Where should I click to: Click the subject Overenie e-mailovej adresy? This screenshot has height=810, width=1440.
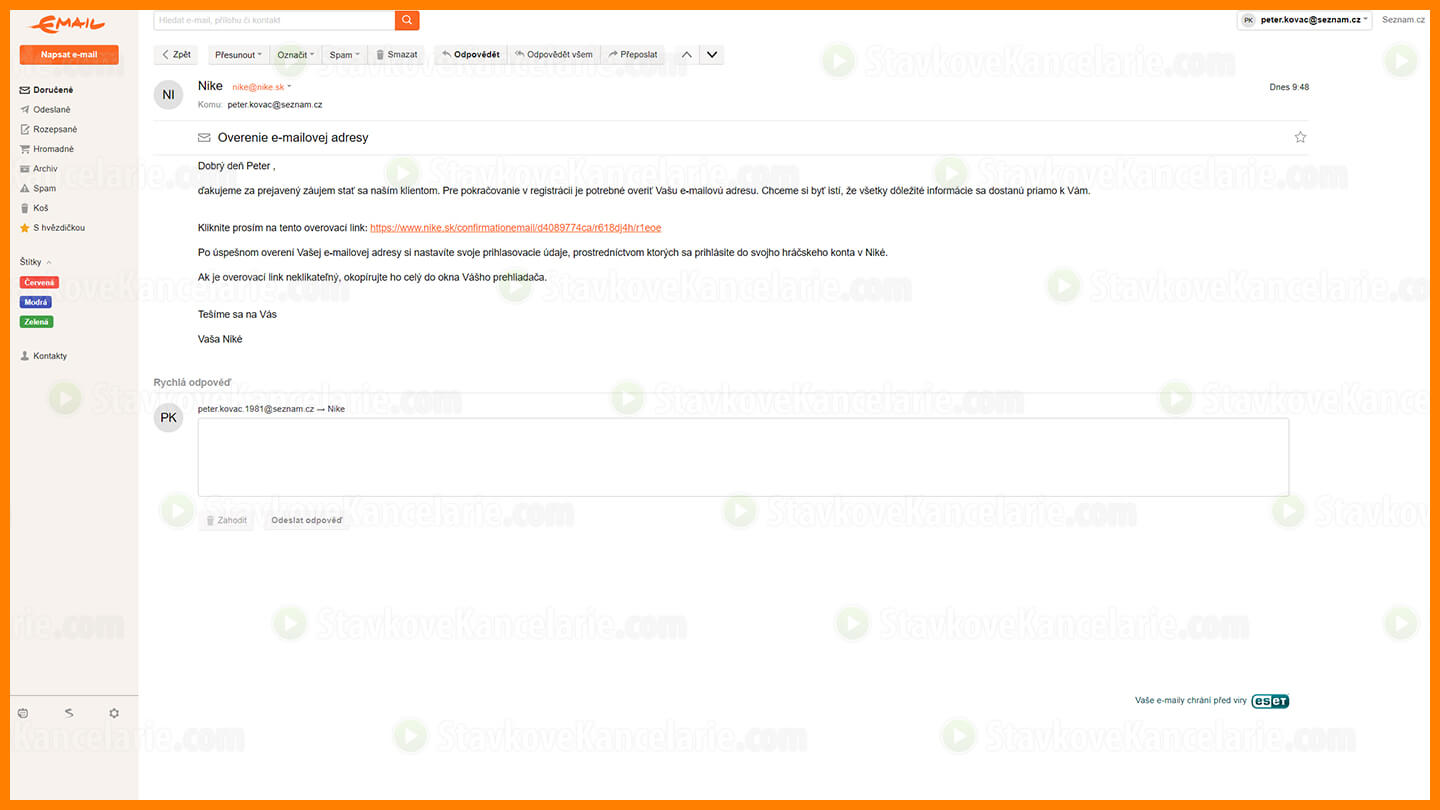[x=293, y=137]
